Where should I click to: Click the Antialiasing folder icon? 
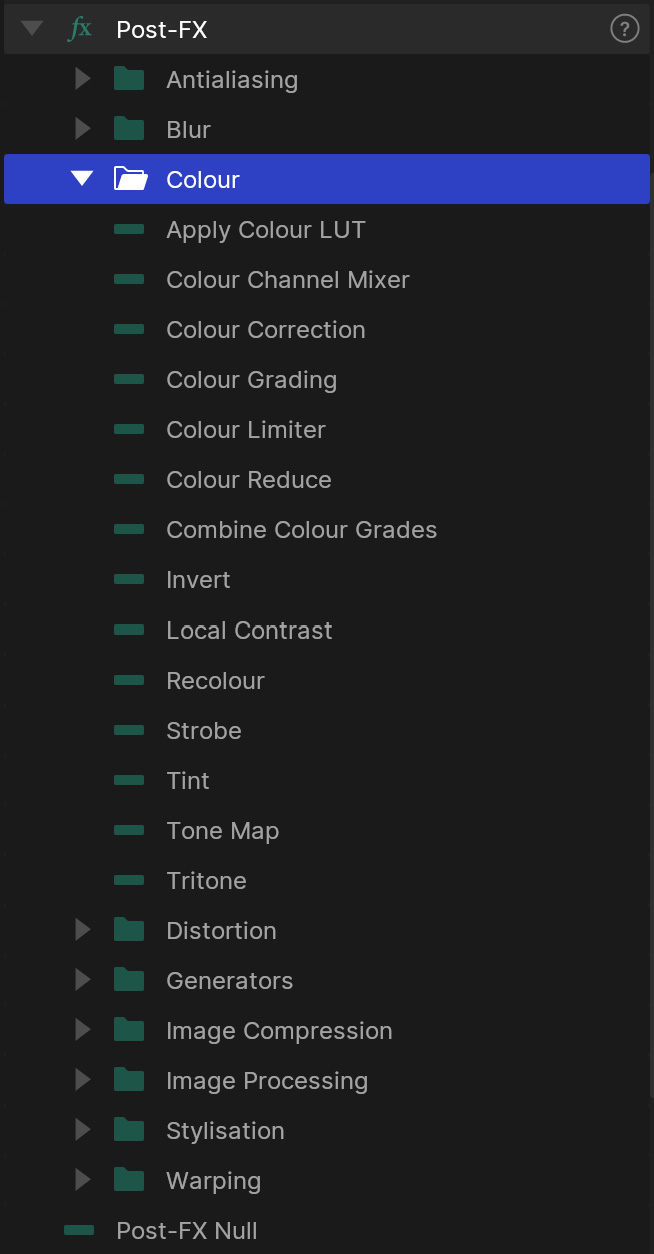[x=129, y=79]
